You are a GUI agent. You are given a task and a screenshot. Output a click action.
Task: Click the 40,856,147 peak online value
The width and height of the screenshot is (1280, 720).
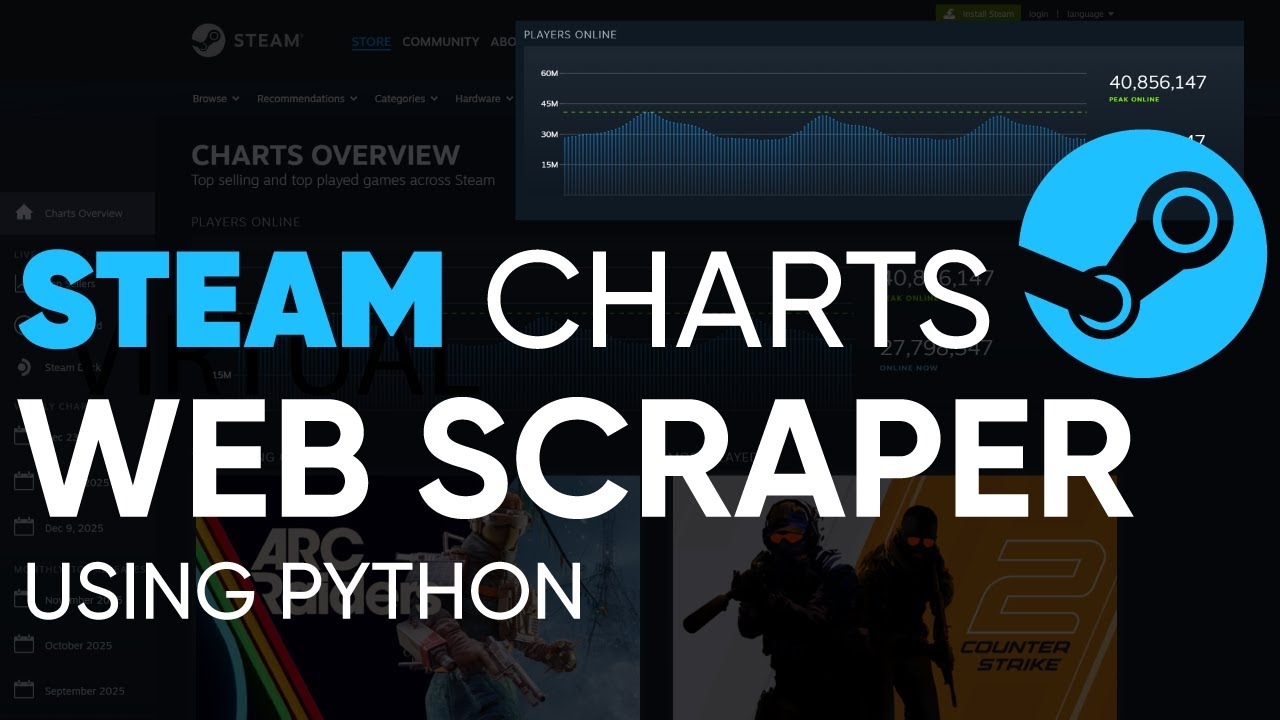(1158, 82)
